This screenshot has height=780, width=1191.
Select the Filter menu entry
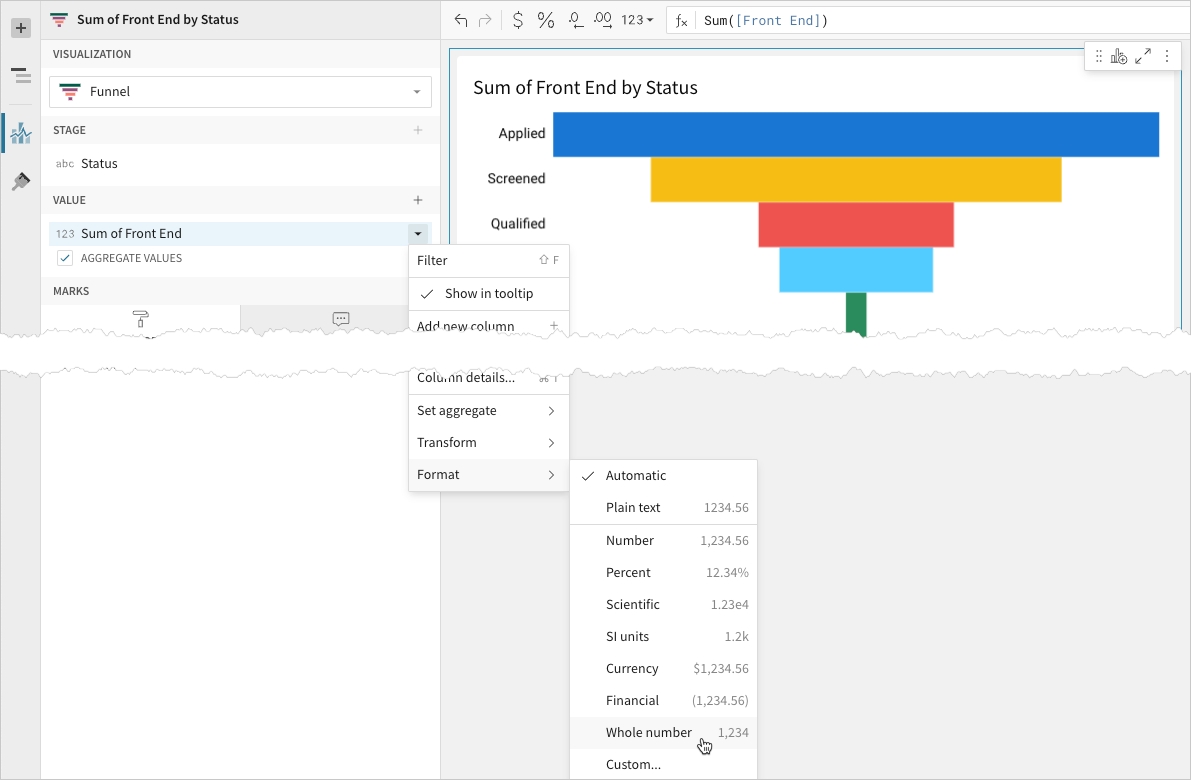488,261
